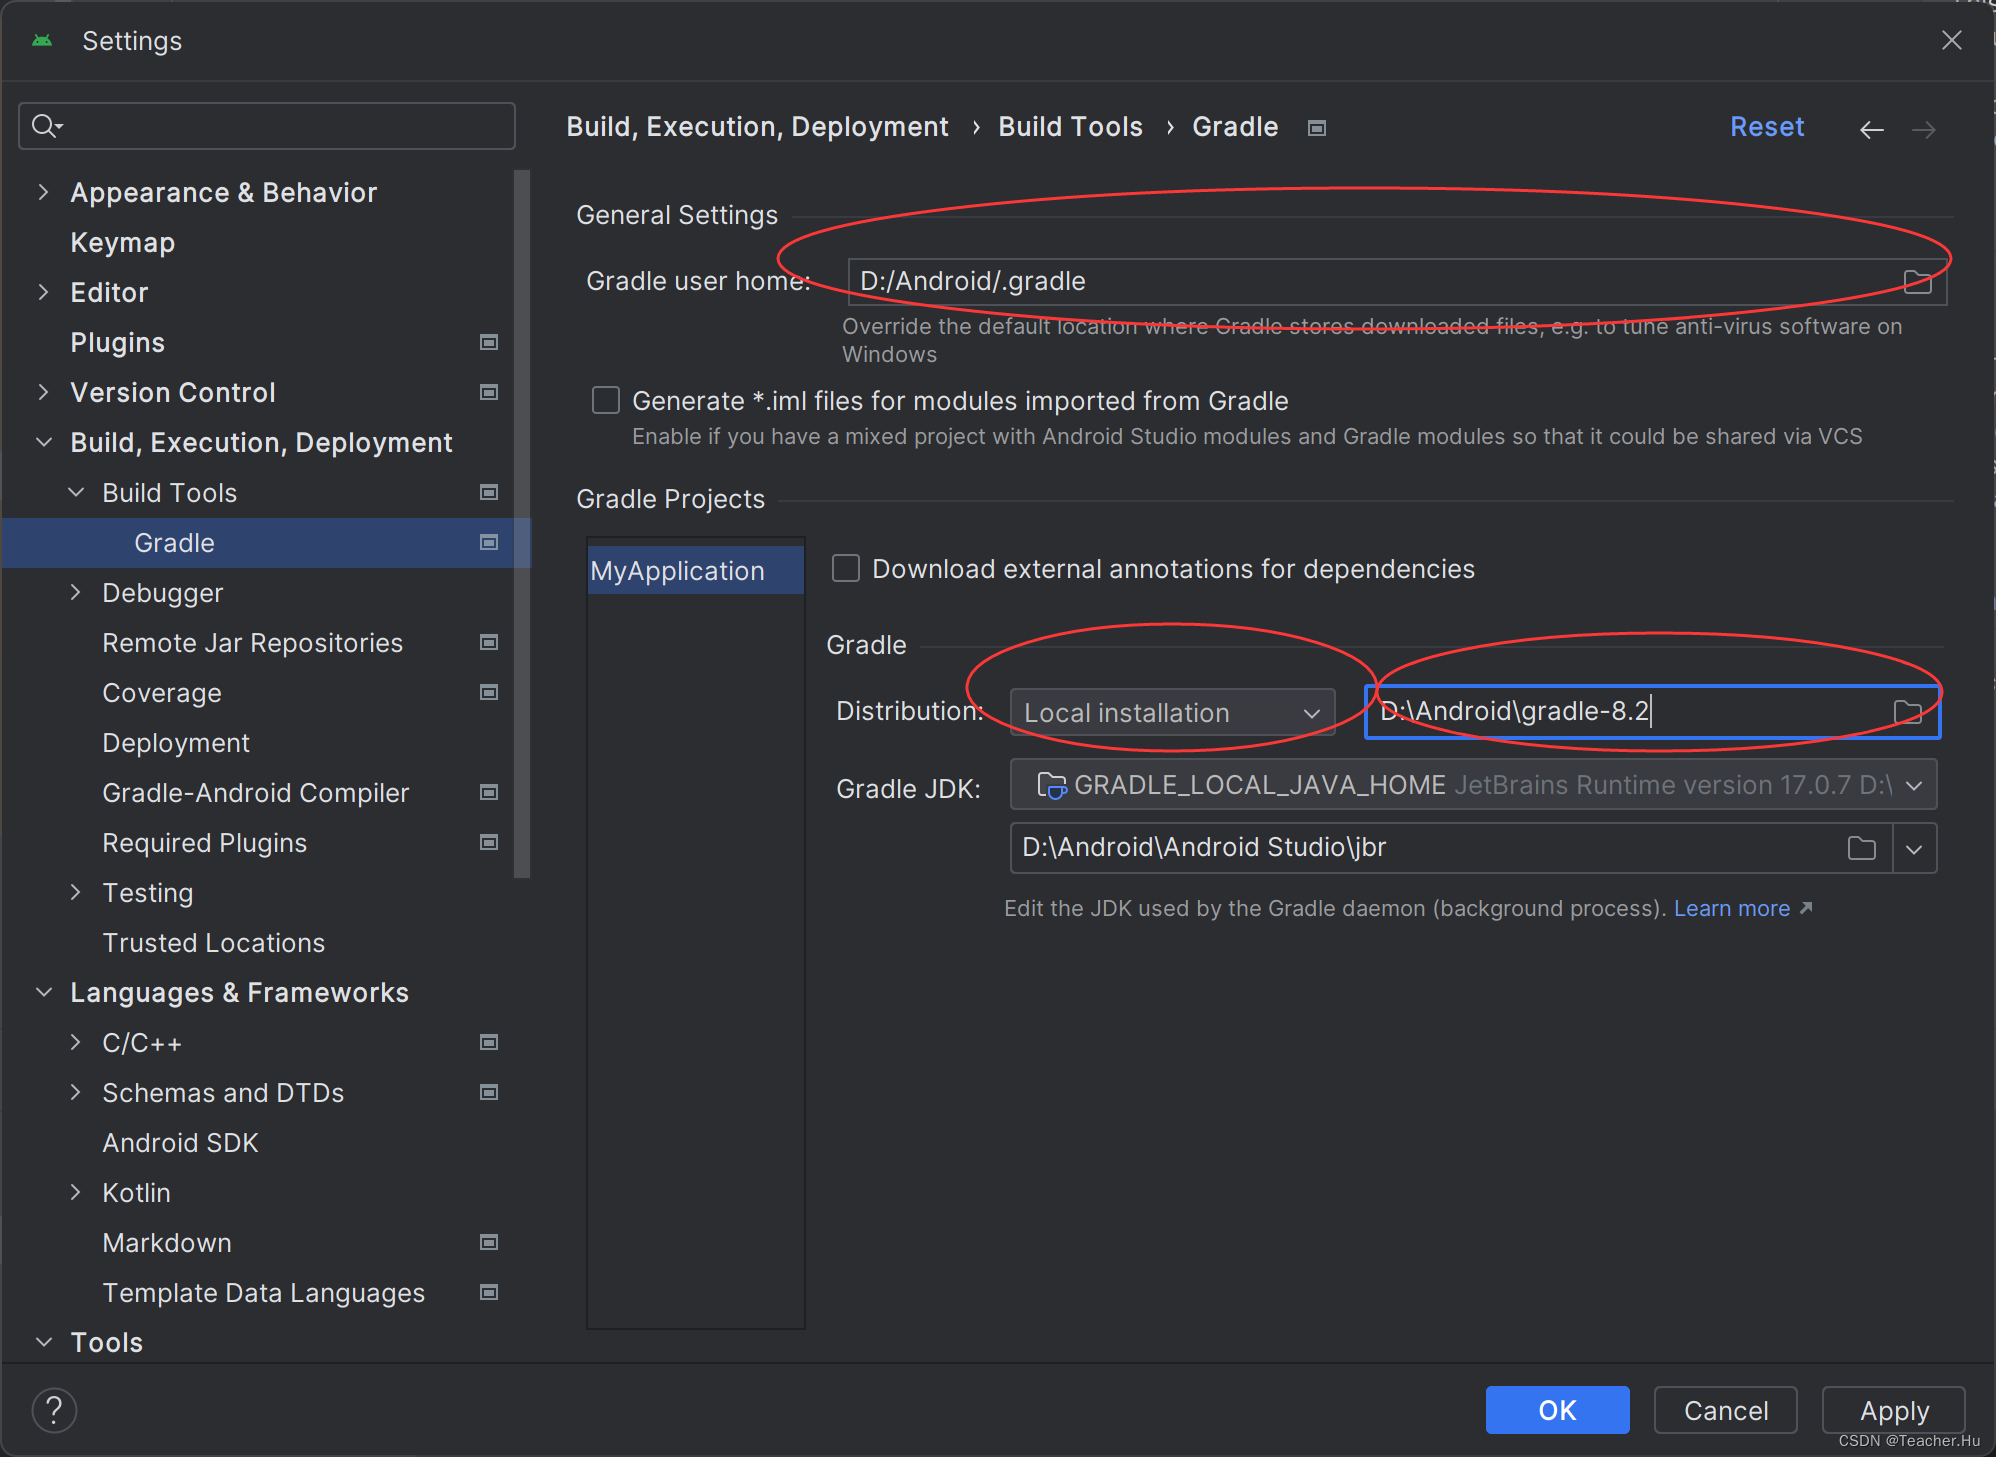This screenshot has height=1457, width=1996.
Task: Open dropdown arrow next to JDK path field
Action: coord(1914,849)
